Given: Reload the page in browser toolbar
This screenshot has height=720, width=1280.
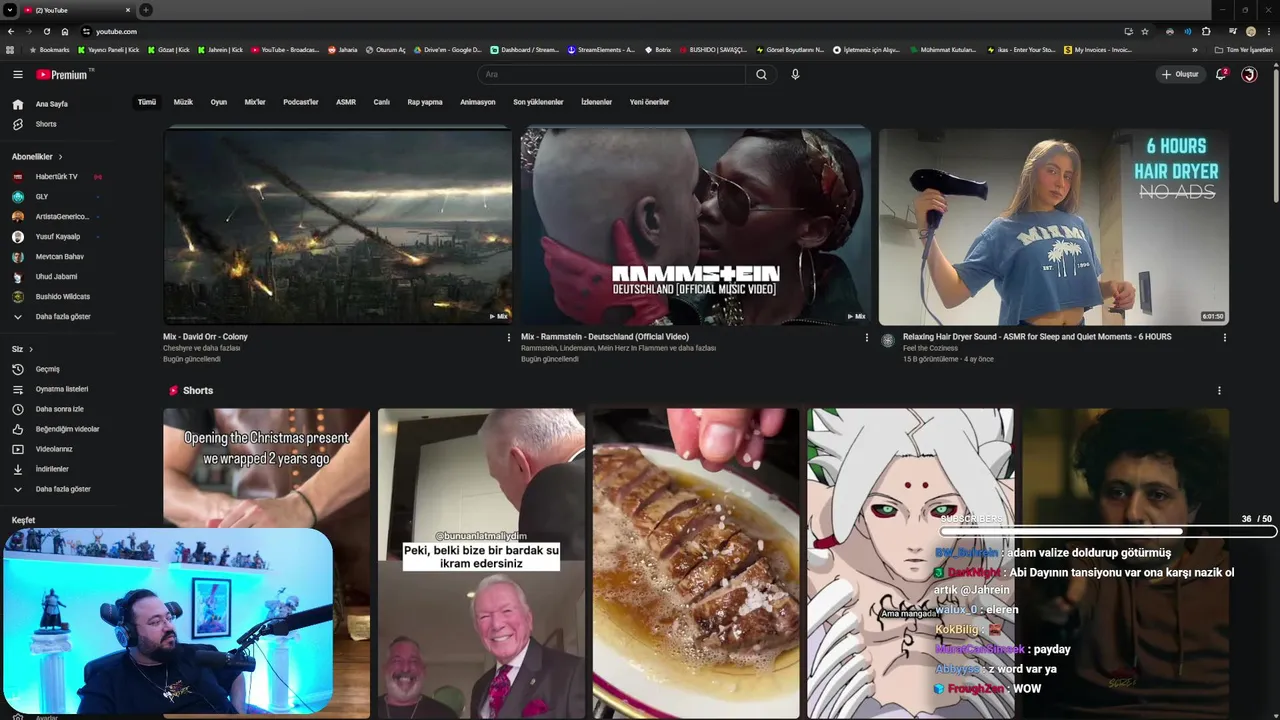Looking at the screenshot, I should pos(46,31).
